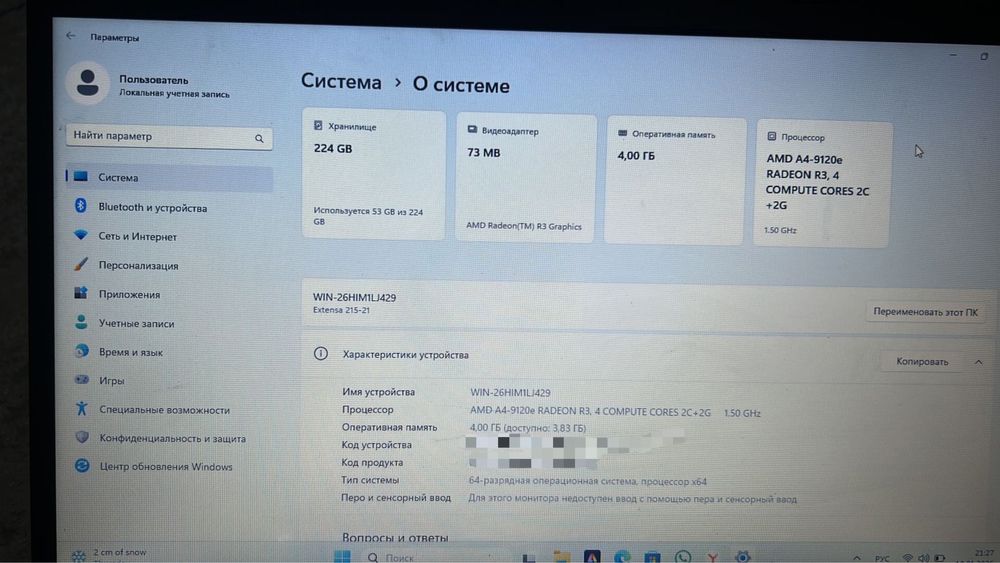Screen dimensions: 1000x563
Task: Click the Имя устройства value WIN-26HIM1LJ429
Action: 510,393
